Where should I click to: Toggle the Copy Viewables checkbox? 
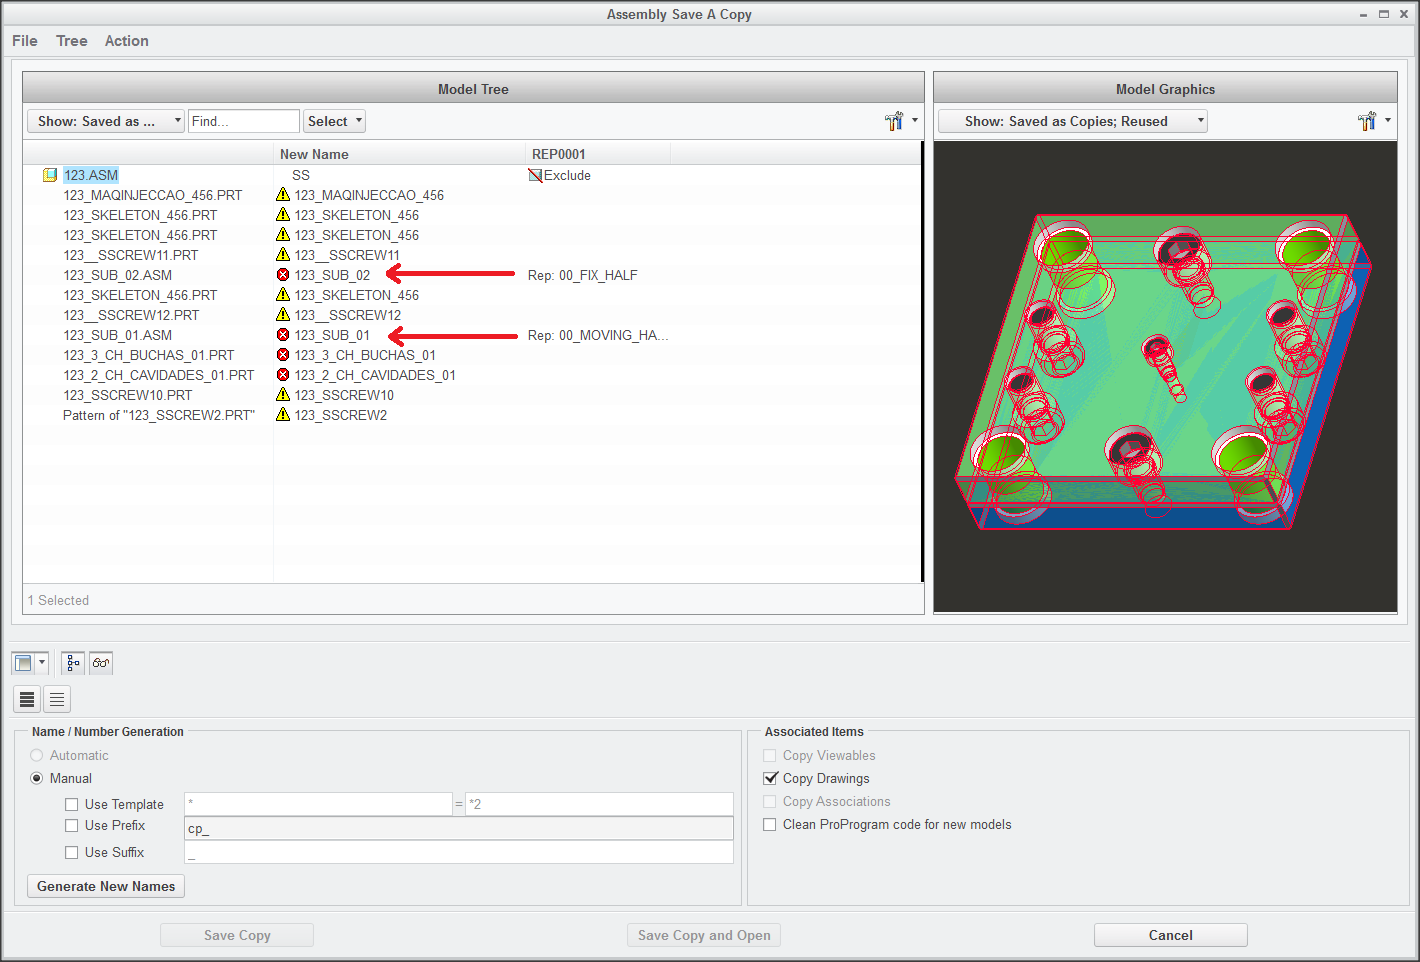[770, 755]
